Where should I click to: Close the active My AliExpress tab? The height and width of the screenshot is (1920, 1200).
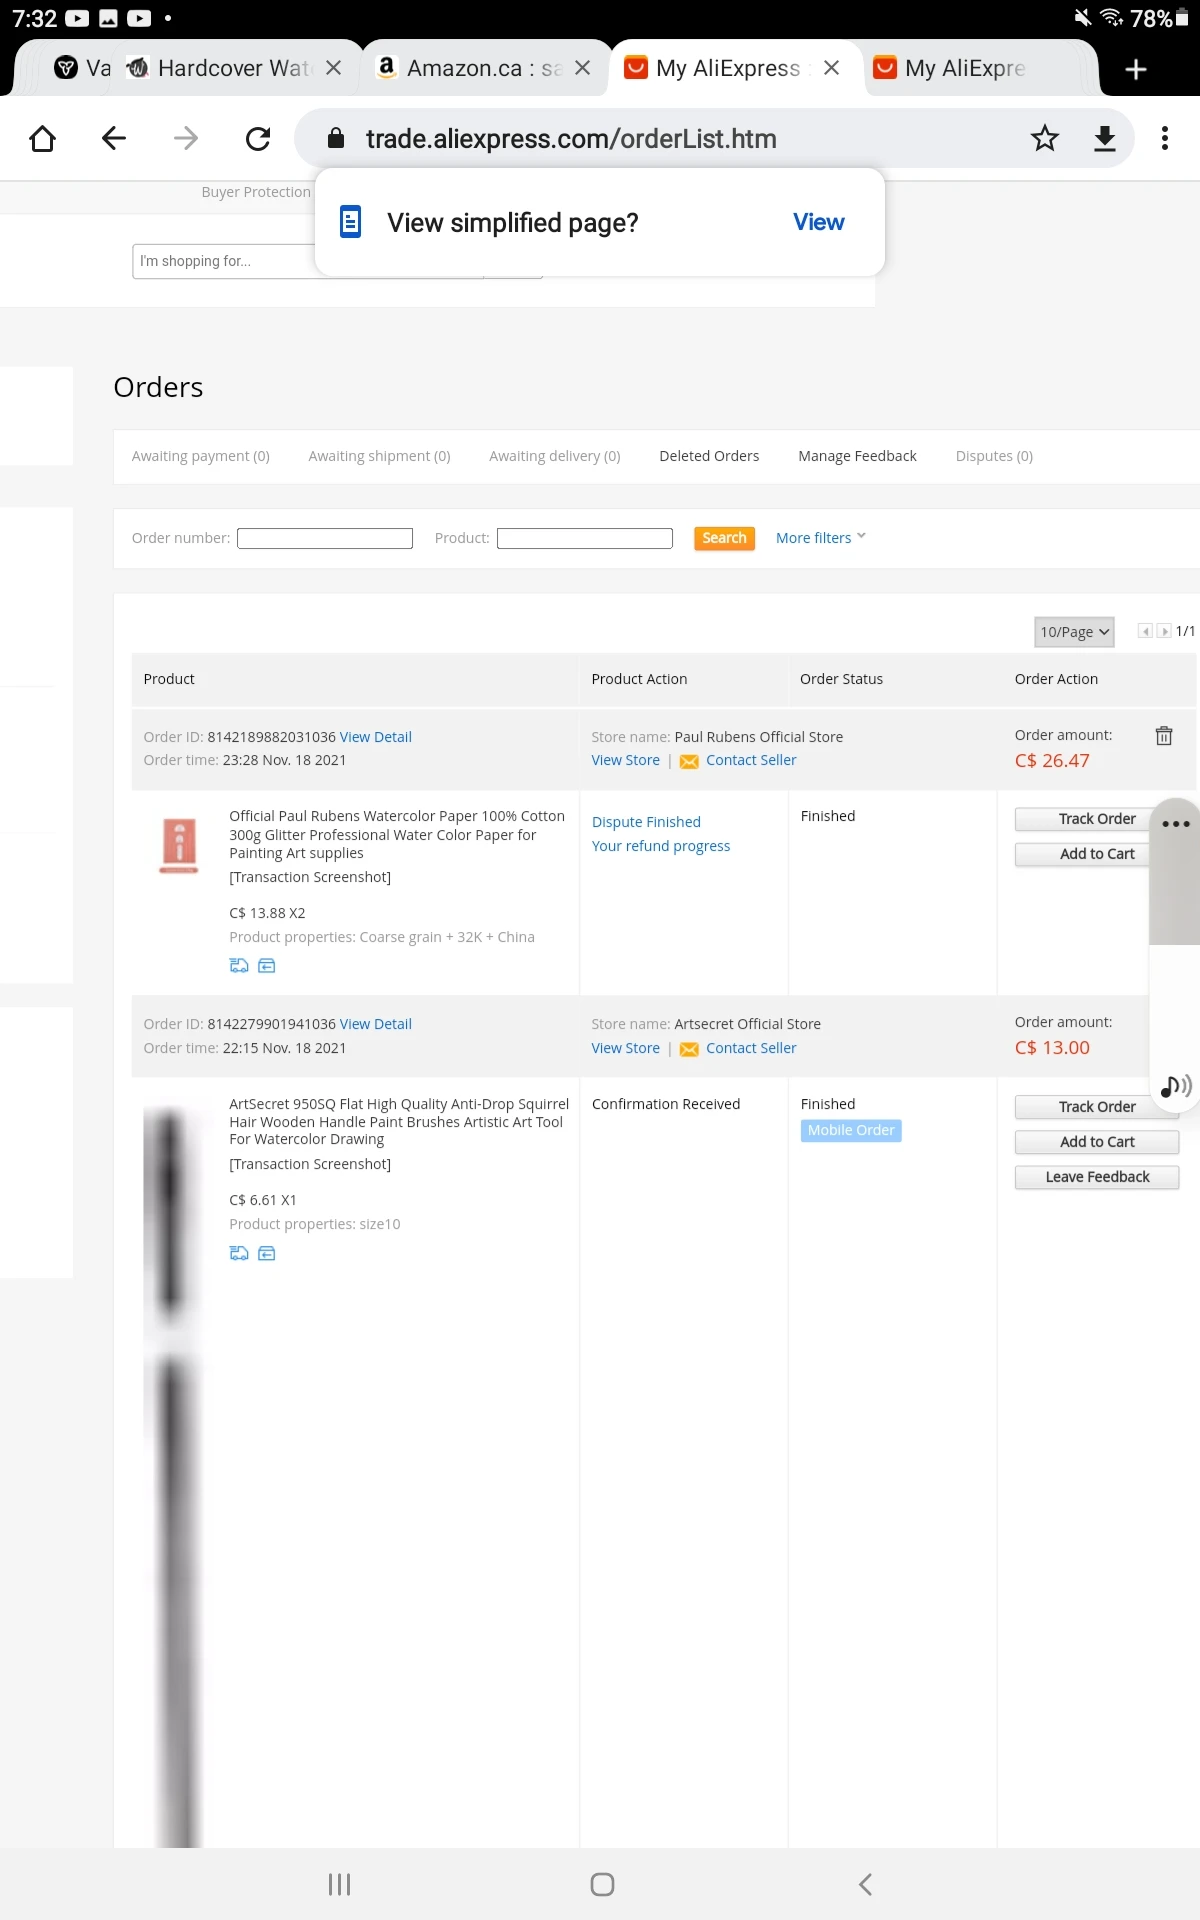click(x=831, y=68)
